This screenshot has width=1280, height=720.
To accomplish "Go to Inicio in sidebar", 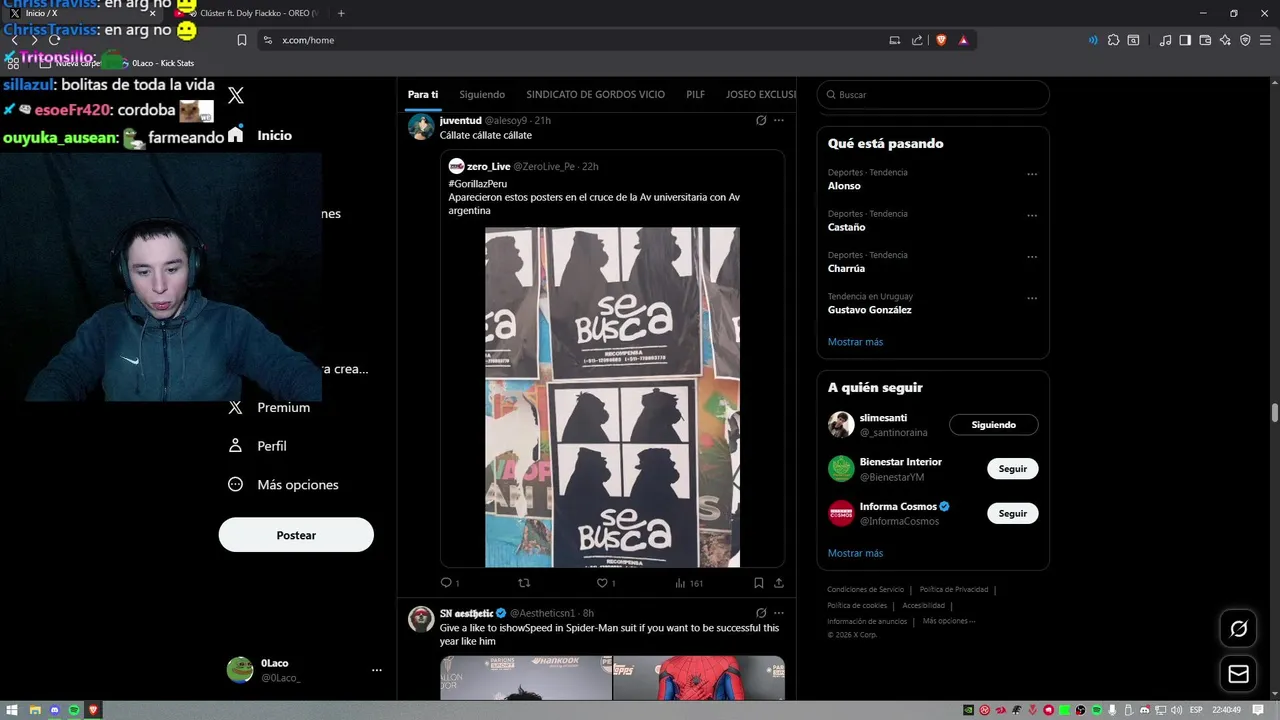I will [260, 135].
